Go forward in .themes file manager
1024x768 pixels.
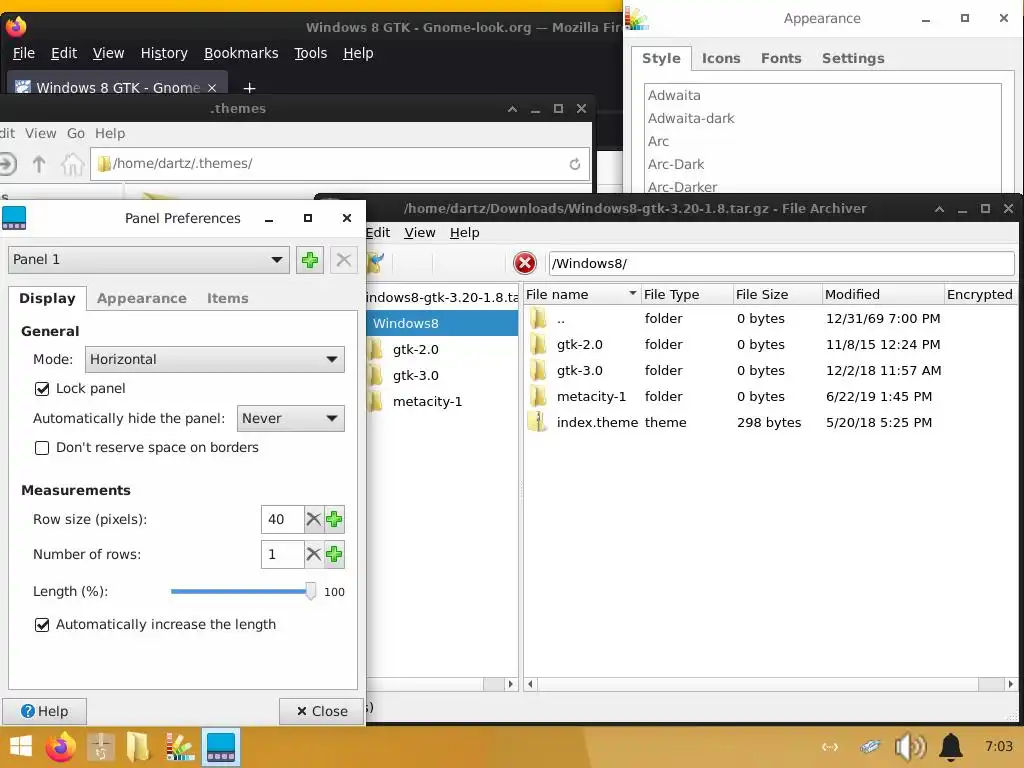click(7, 164)
